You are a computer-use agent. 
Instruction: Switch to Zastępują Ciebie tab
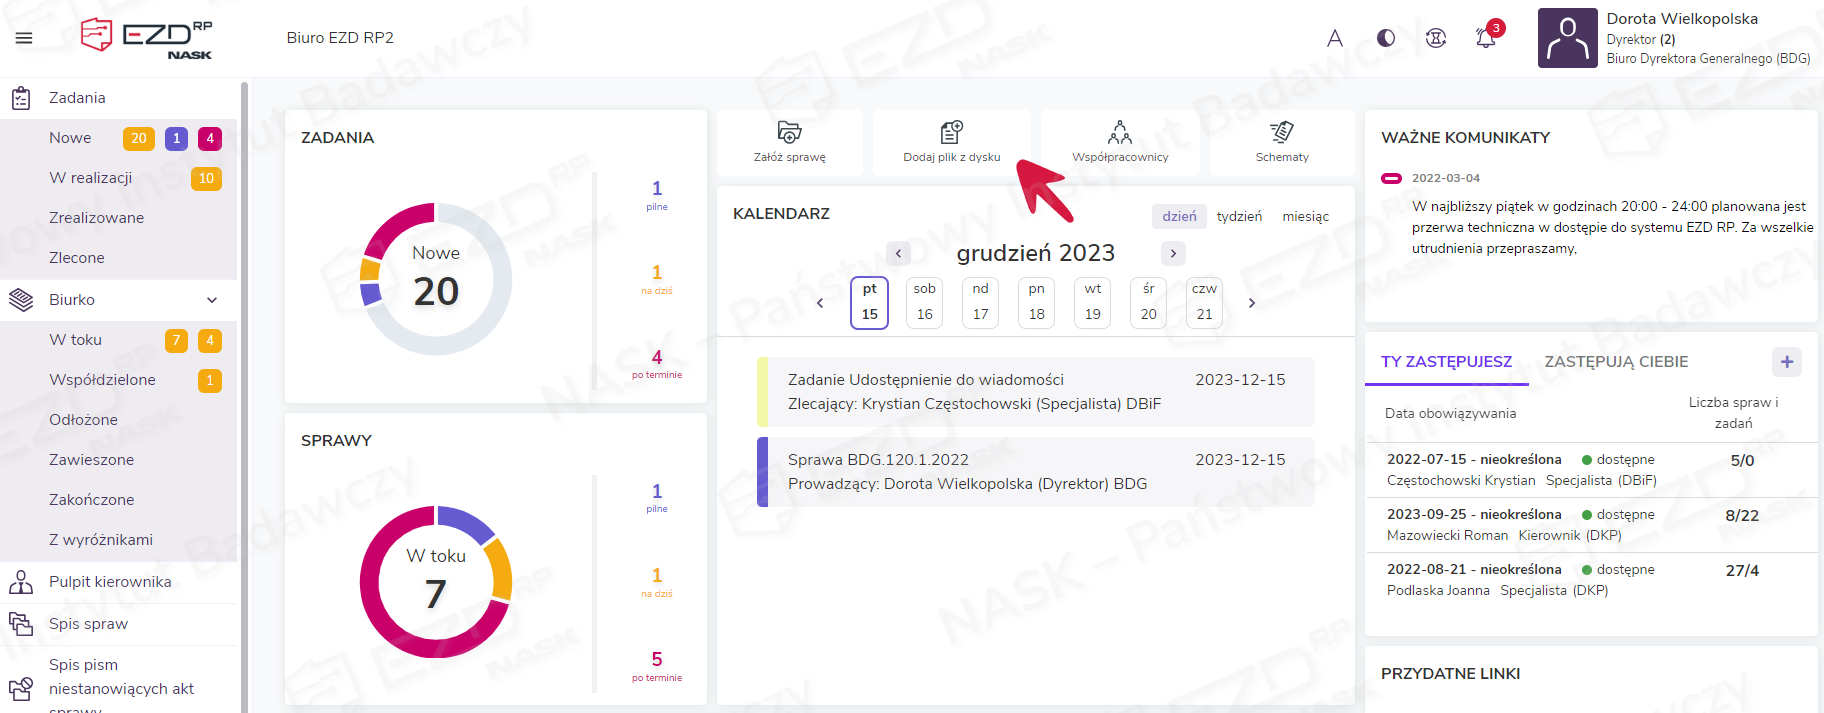pyautogui.click(x=1615, y=362)
